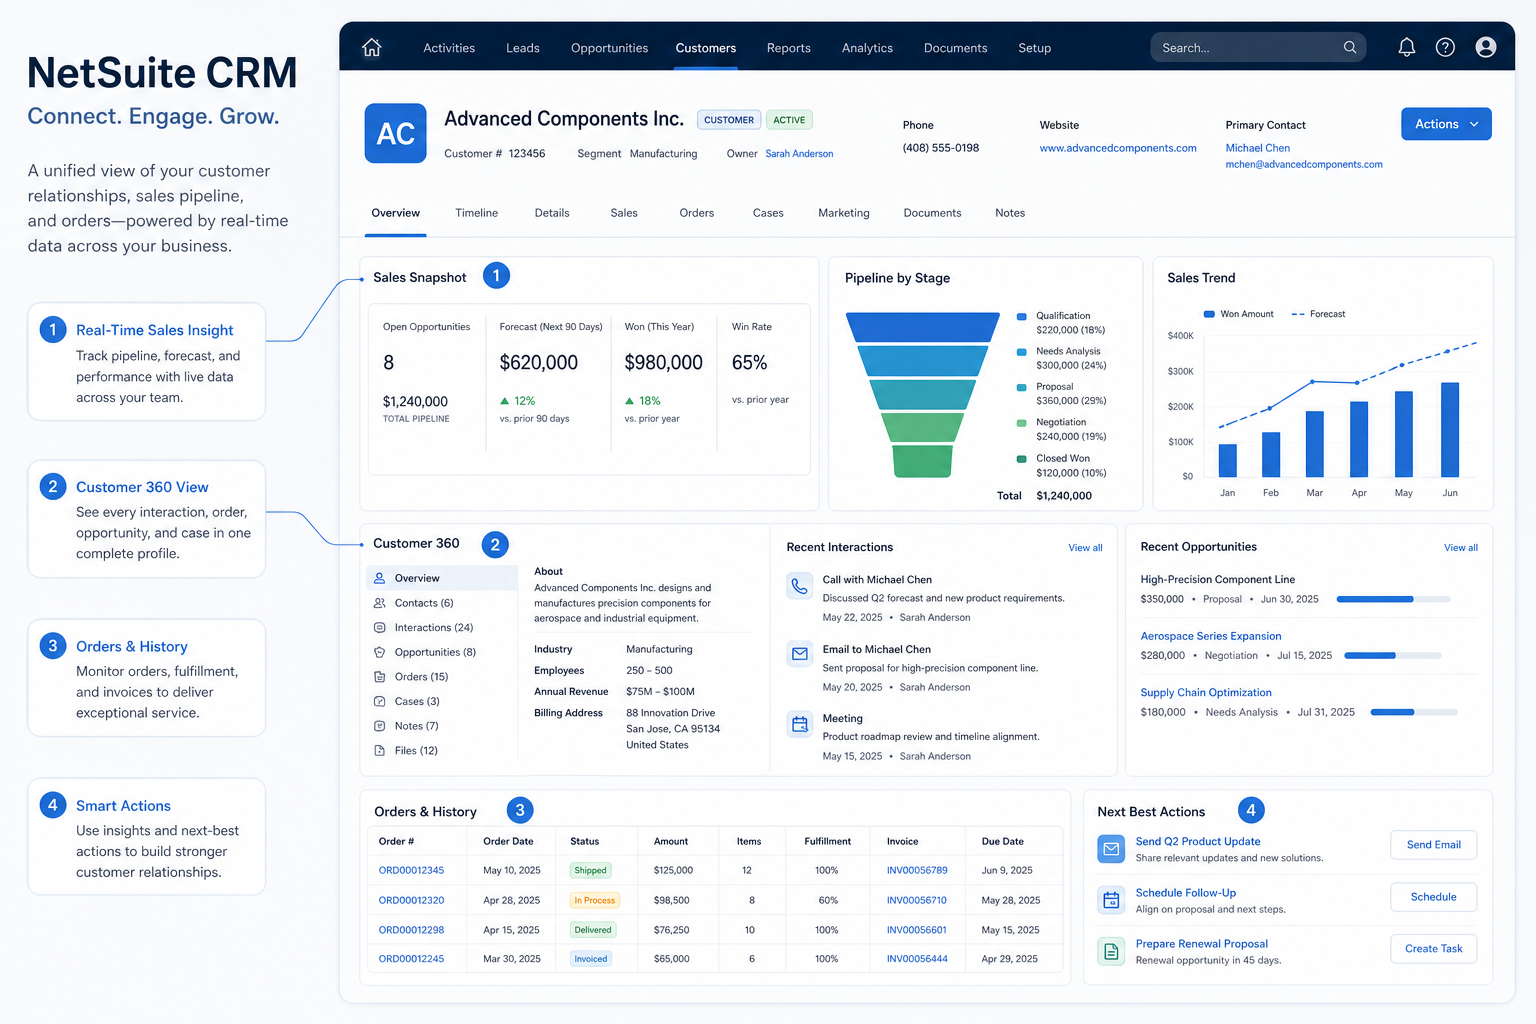Viewport: 1536px width, 1024px height.
Task: Switch to the Marketing tab
Action: (844, 213)
